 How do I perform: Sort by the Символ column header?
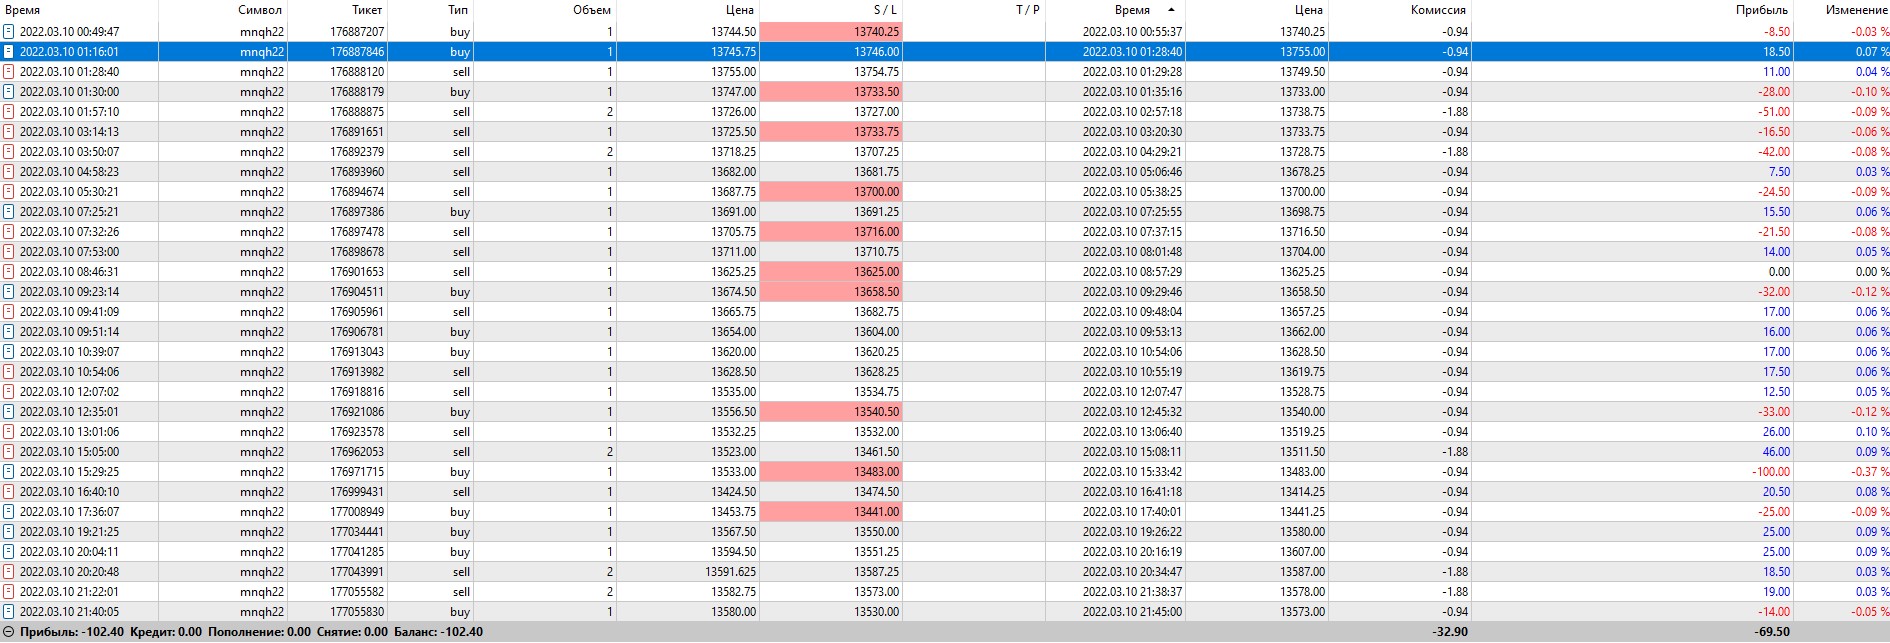coord(260,10)
